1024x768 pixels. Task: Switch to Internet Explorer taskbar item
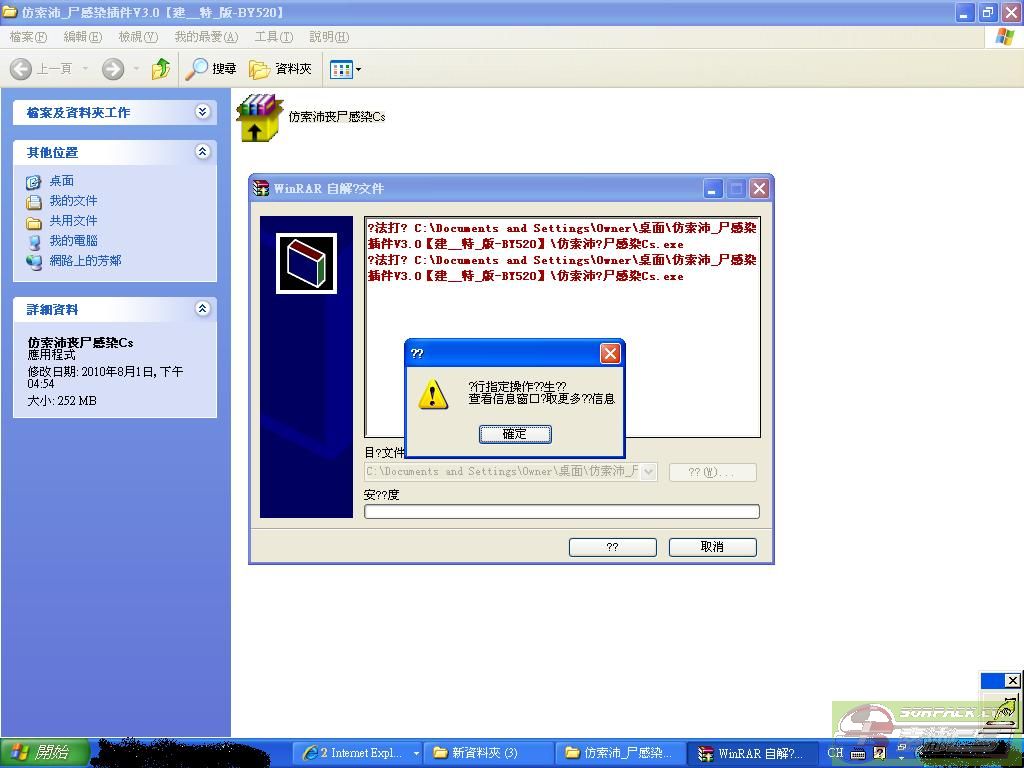click(356, 753)
